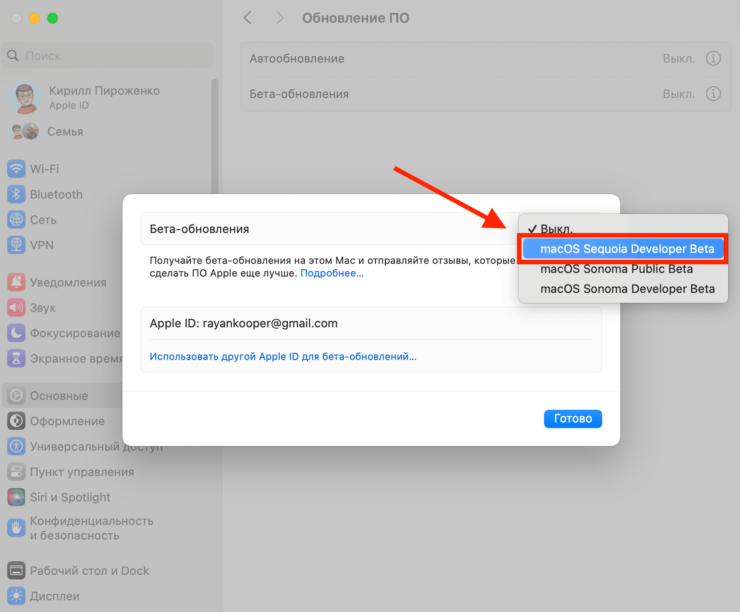Click the Обновление ПО title

point(355,18)
